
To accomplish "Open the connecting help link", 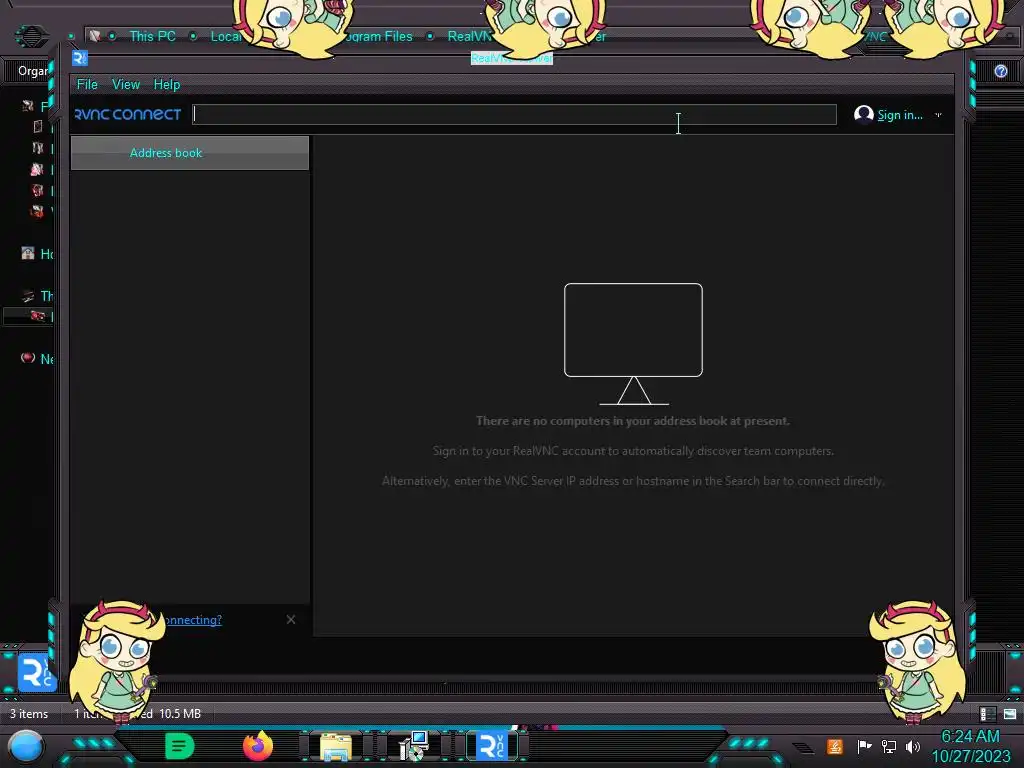I will [x=192, y=620].
